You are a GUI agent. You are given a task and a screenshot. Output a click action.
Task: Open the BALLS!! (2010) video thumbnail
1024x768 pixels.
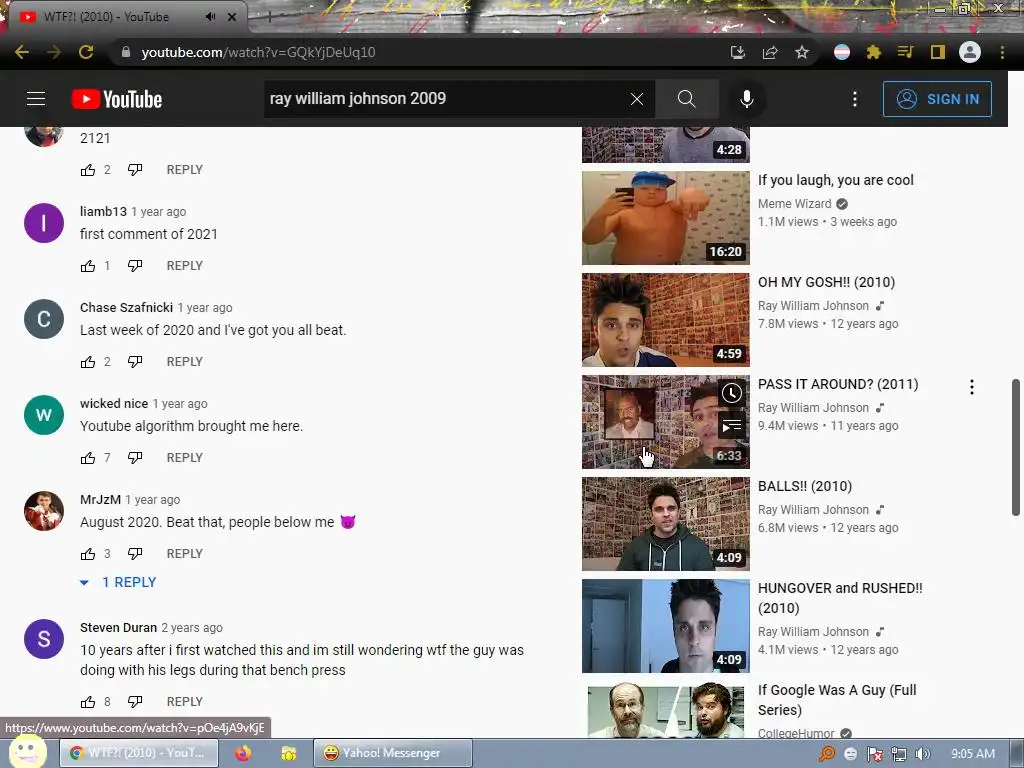coord(665,524)
